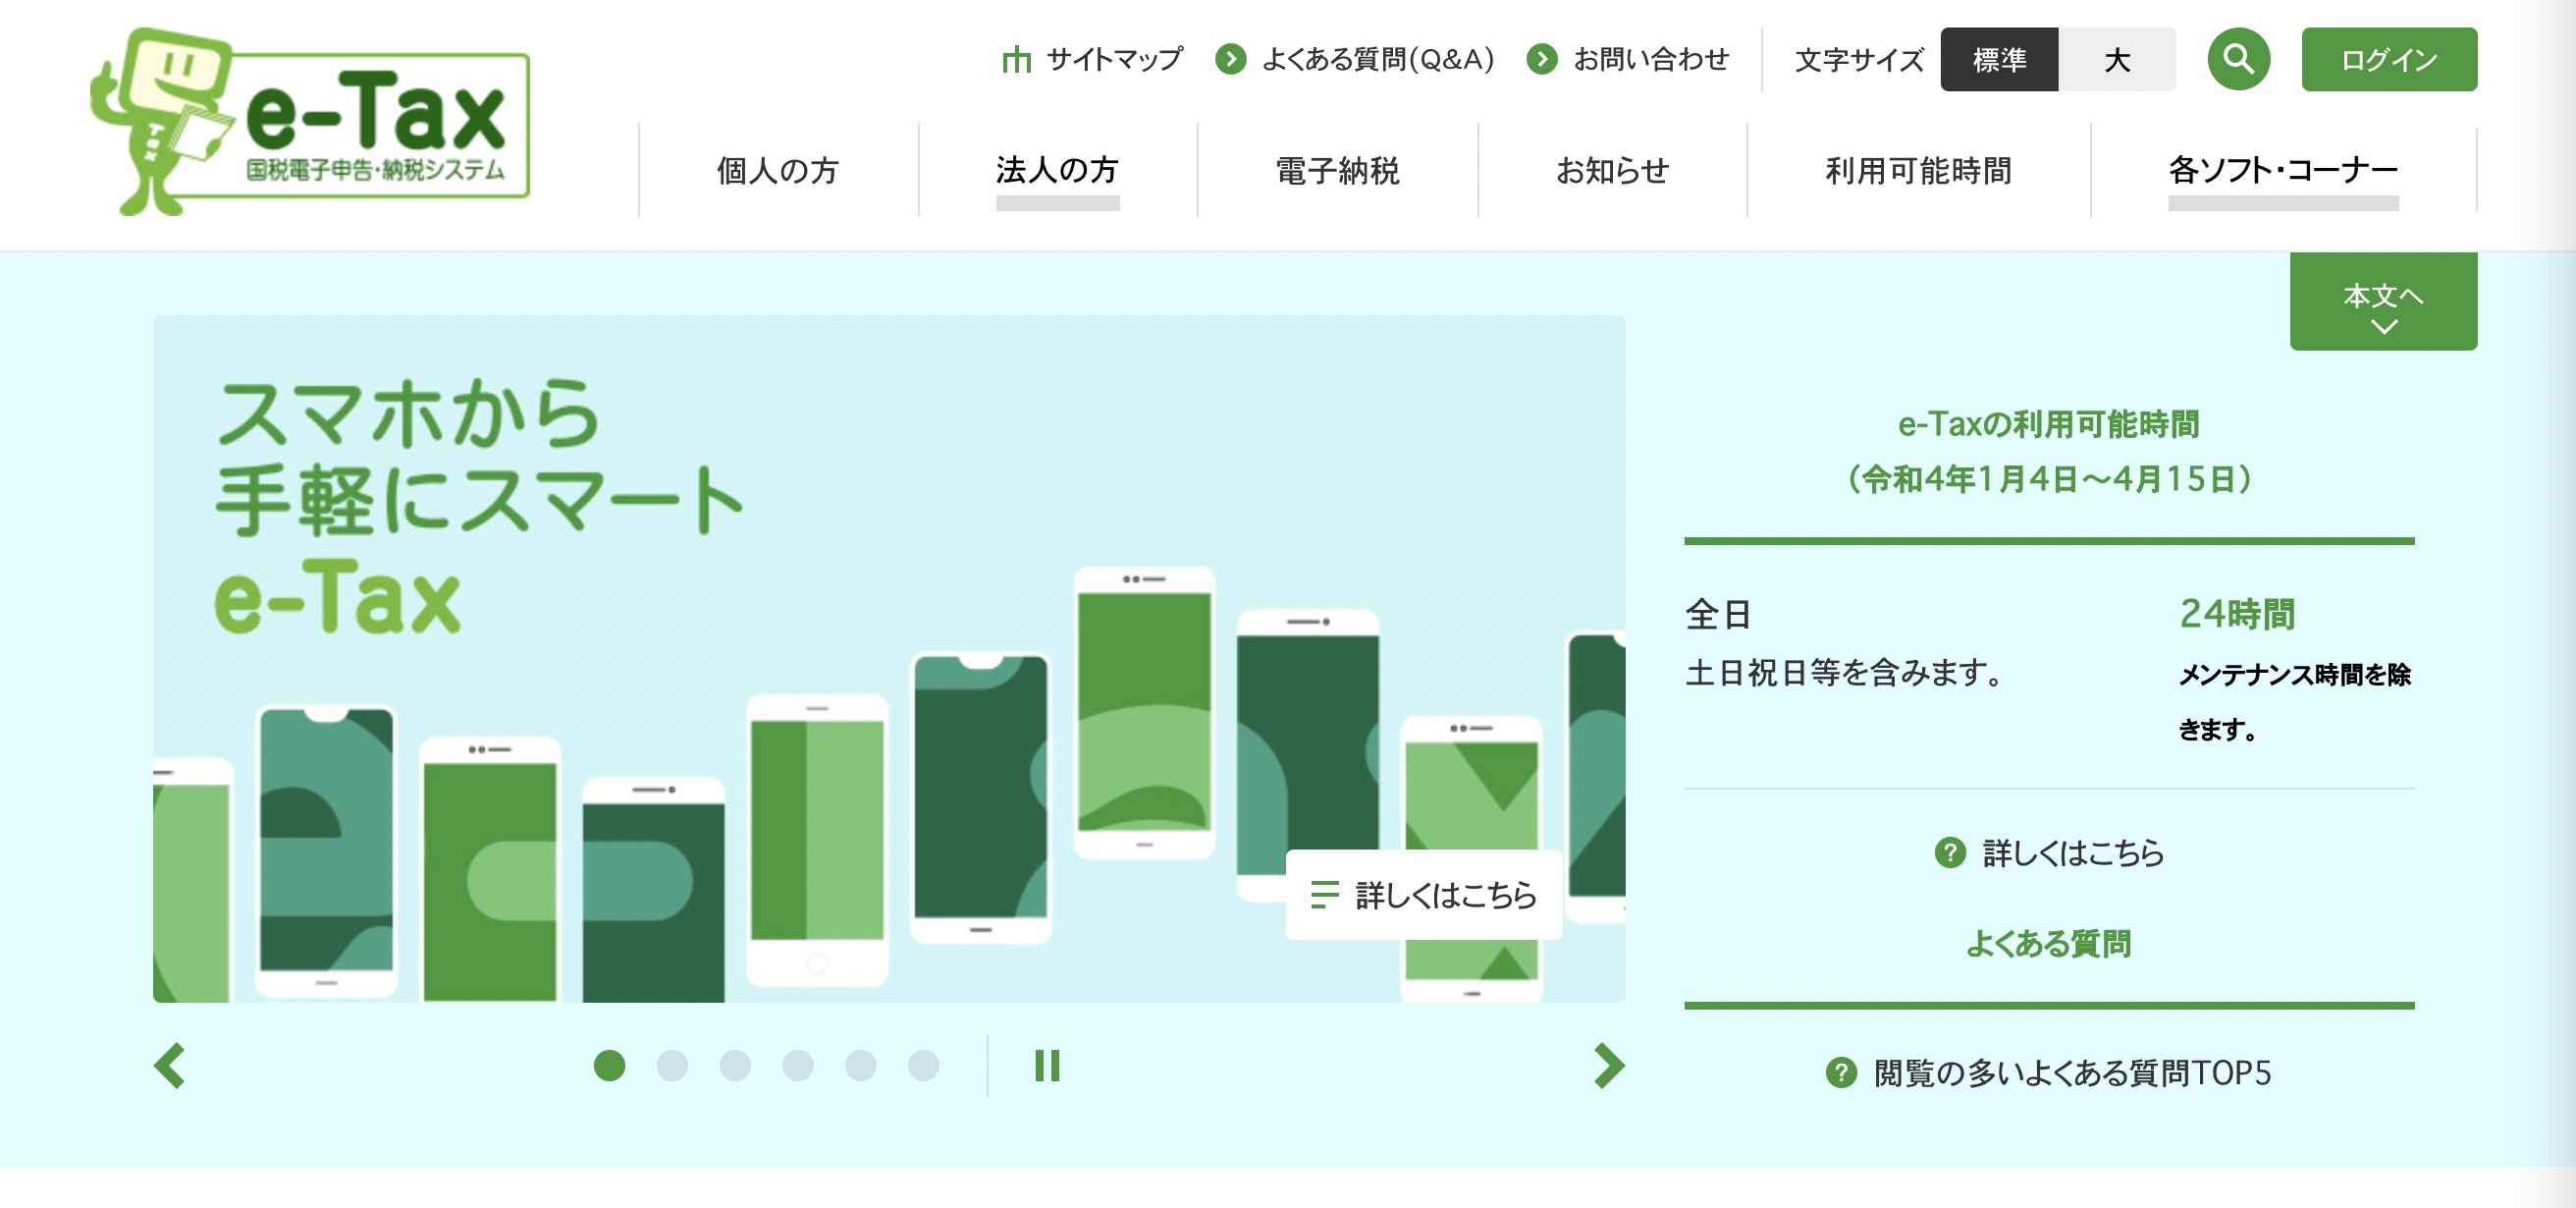Select fourth carousel dot
Viewport: 2576px width, 1208px height.
click(798, 1066)
